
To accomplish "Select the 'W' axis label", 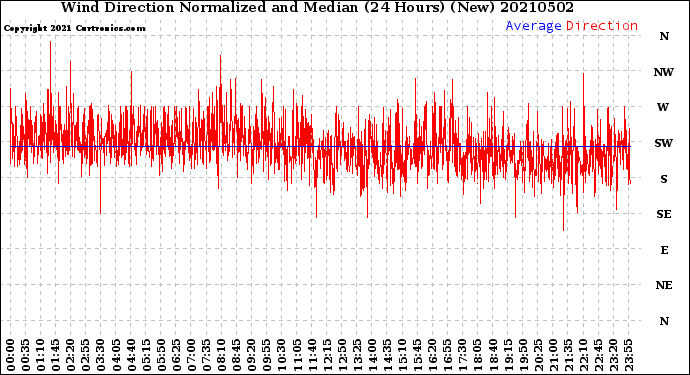I will click(663, 107).
